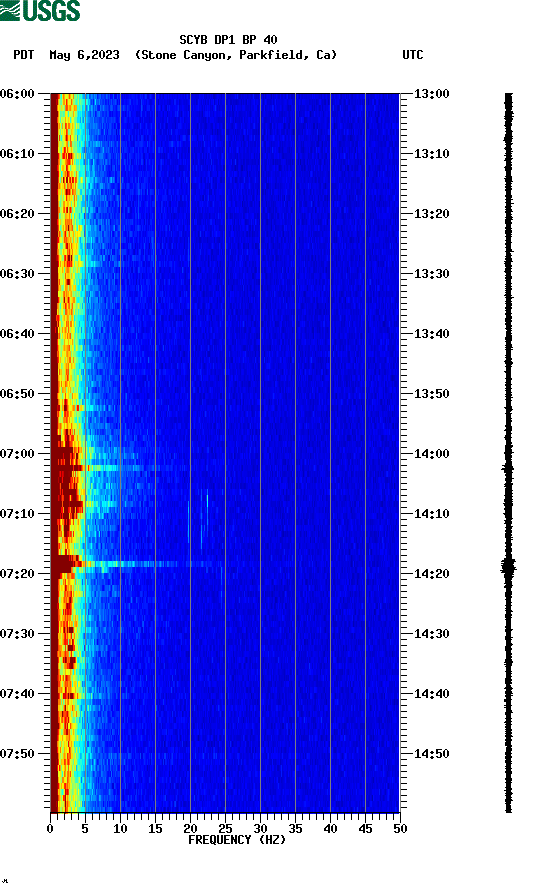Click the 13:20 UTC time label
This screenshot has height=892, width=552.
(431, 214)
